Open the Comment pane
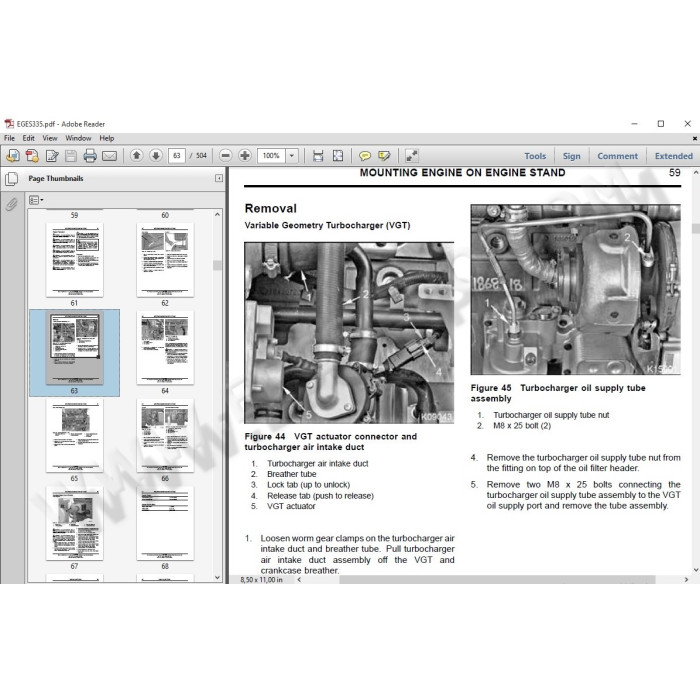The height and width of the screenshot is (700, 700). click(x=617, y=156)
